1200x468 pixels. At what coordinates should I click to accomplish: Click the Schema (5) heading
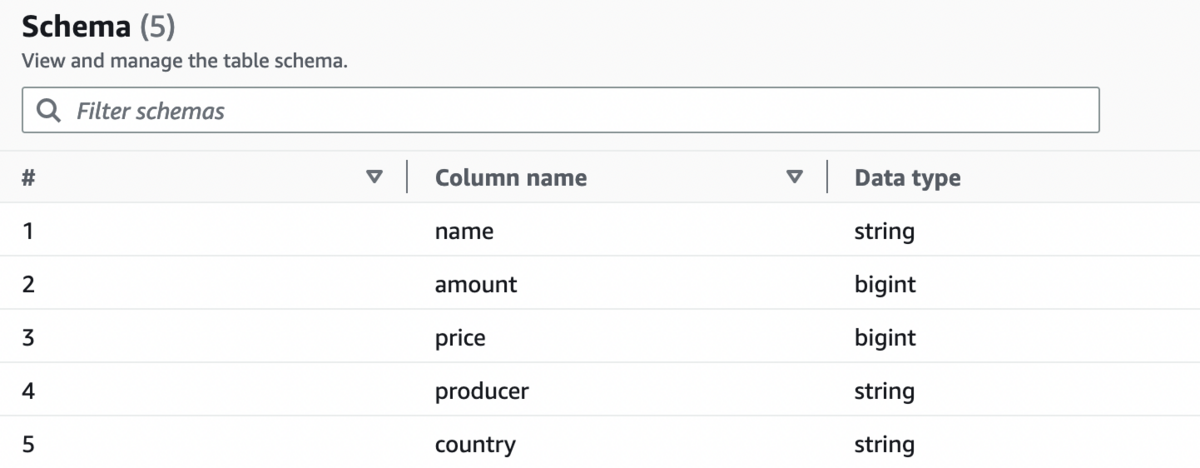(98, 26)
